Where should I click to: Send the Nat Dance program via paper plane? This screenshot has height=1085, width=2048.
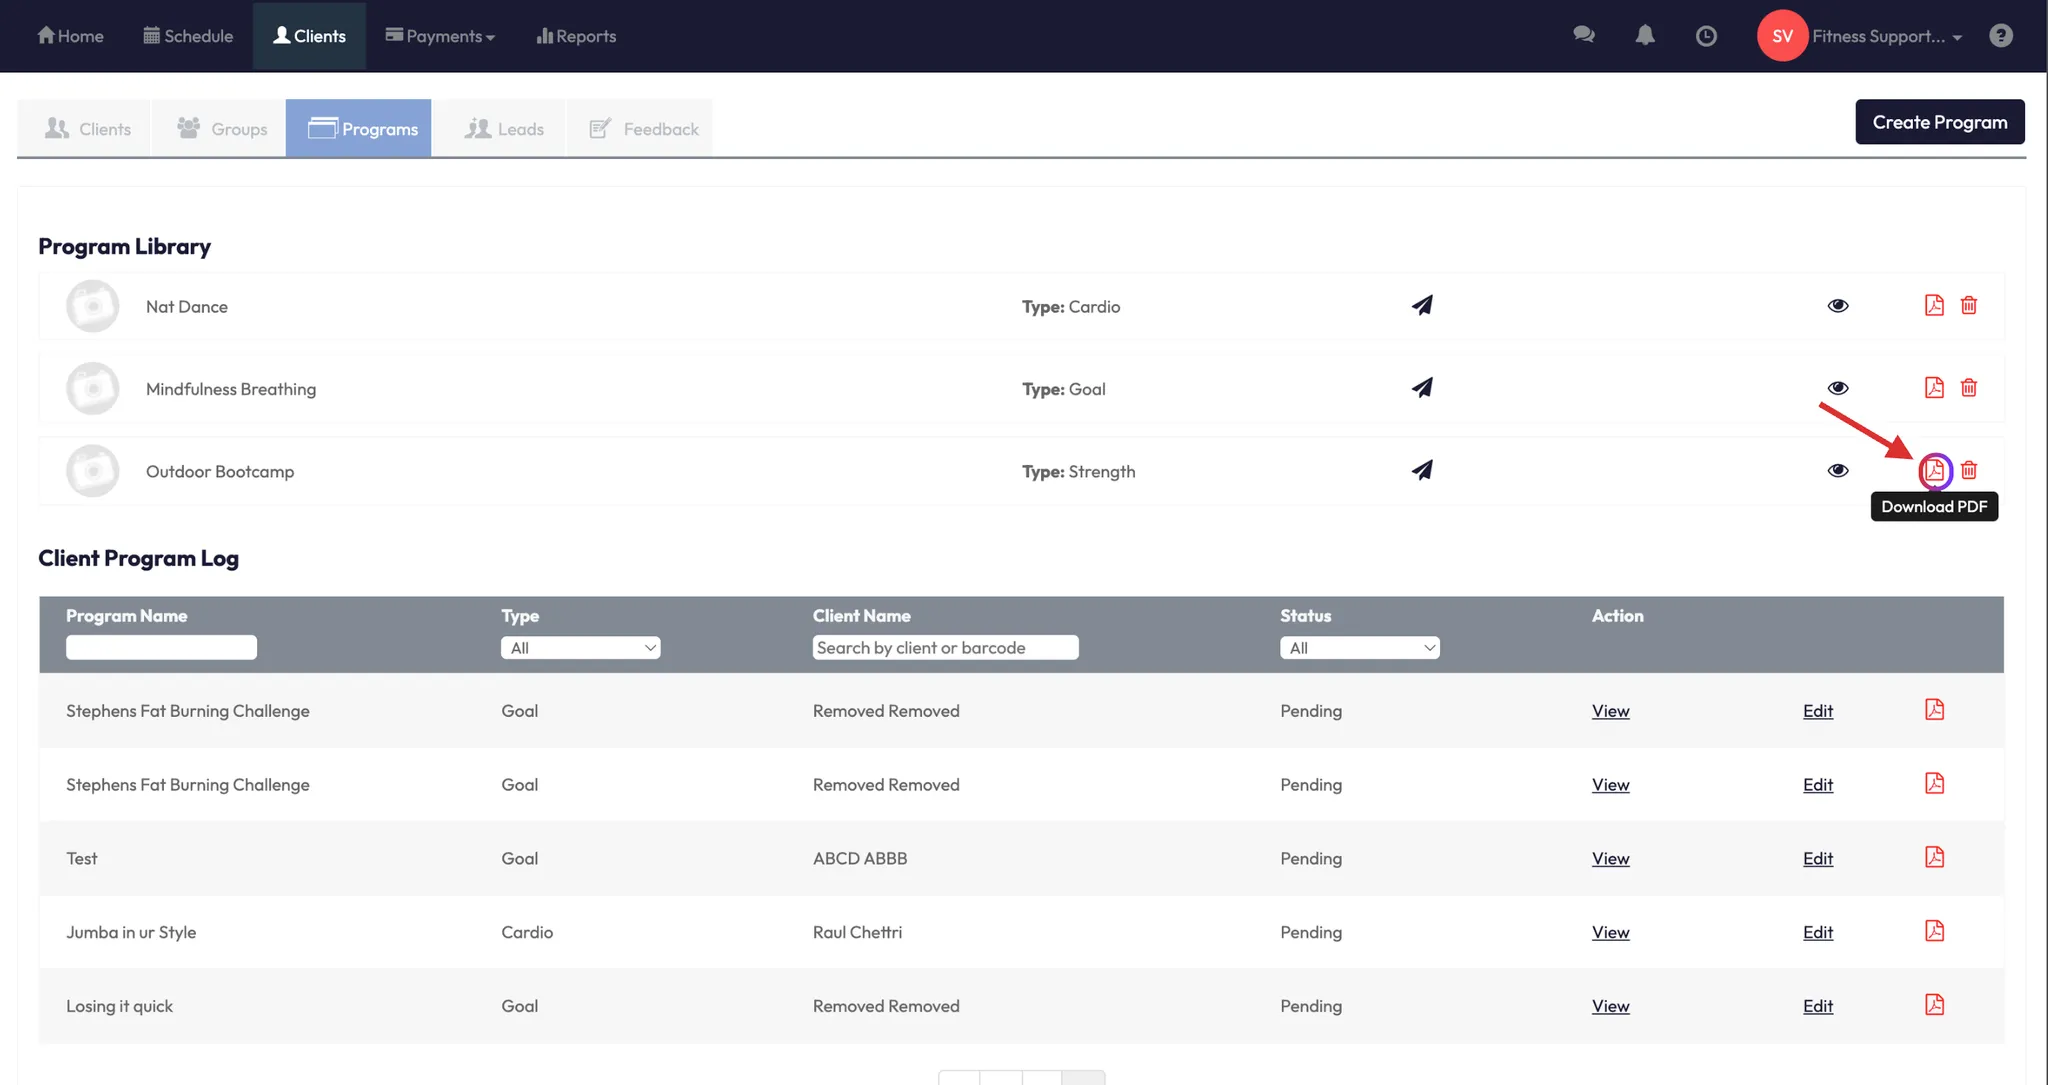pyautogui.click(x=1422, y=305)
